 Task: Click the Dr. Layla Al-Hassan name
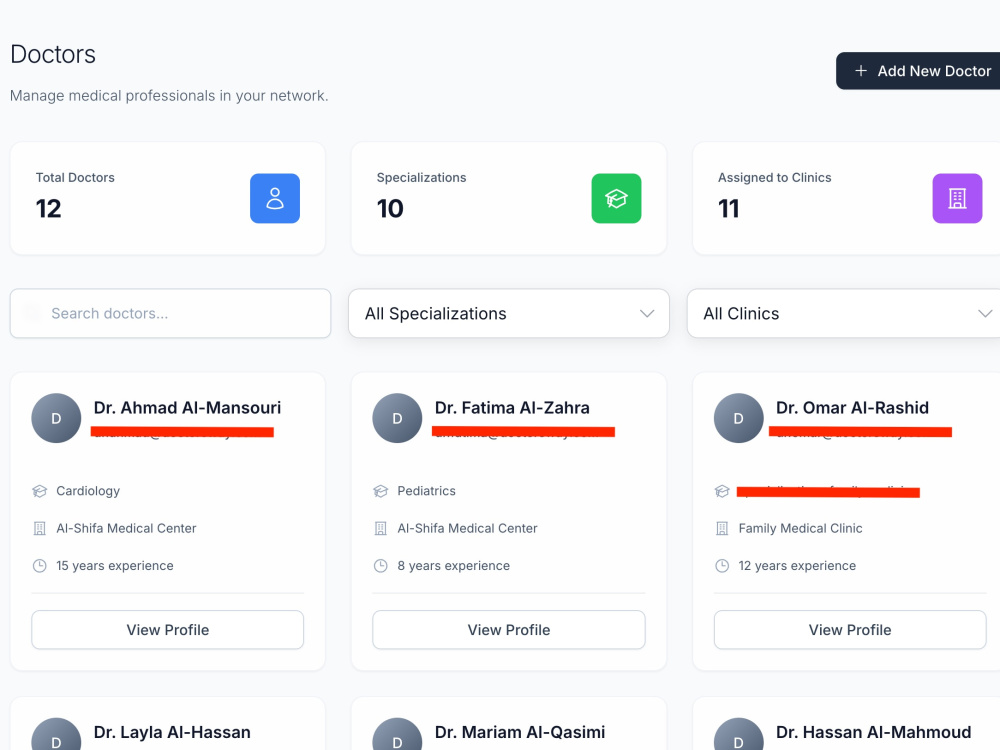(x=172, y=732)
